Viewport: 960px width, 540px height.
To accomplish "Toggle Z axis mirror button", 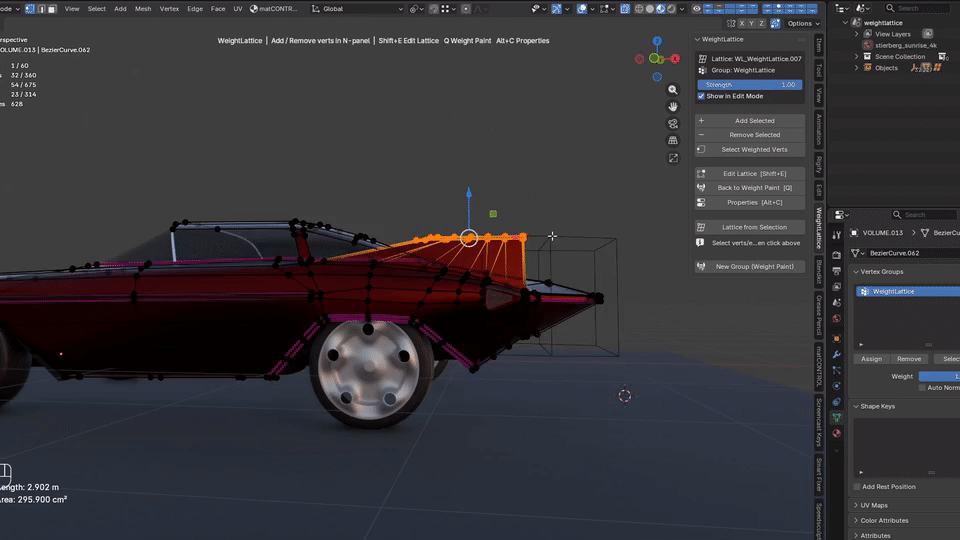I will click(761, 23).
